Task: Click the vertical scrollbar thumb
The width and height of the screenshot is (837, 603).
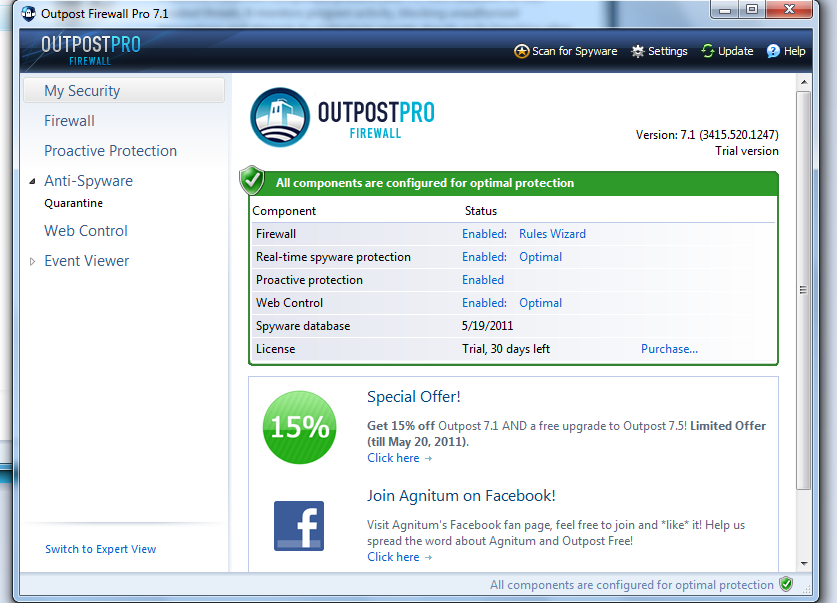Action: [803, 290]
